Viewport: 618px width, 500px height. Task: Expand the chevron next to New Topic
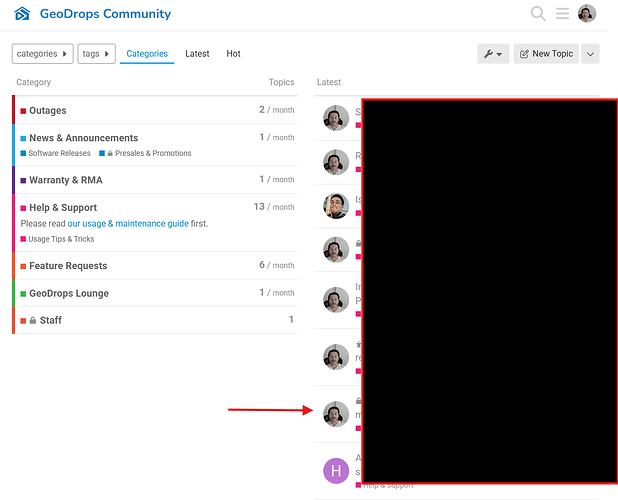pos(590,54)
